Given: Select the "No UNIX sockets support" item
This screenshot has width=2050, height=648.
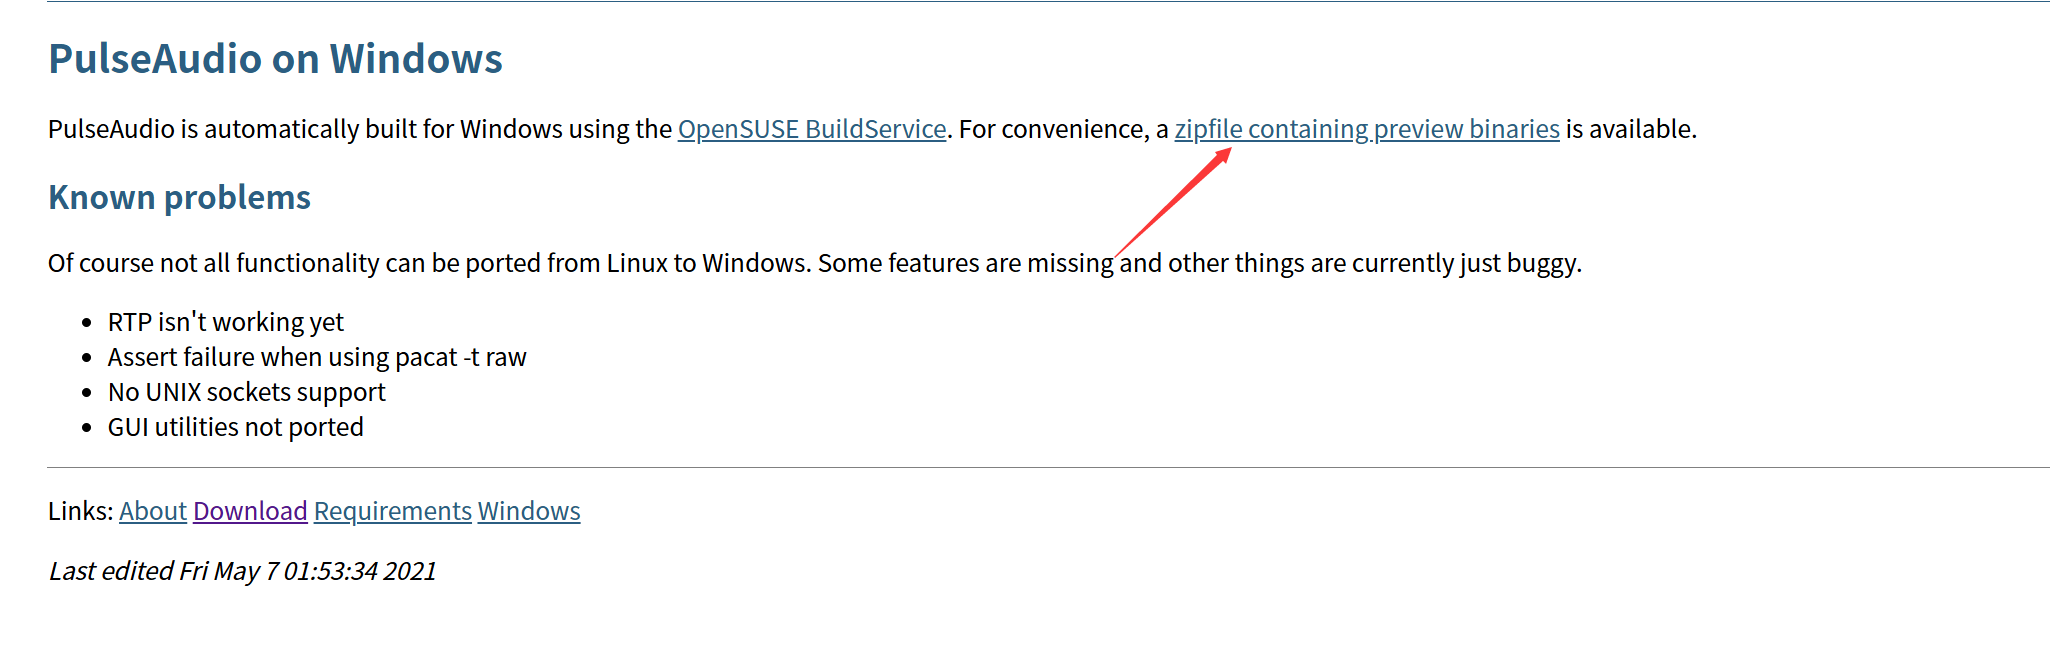Looking at the screenshot, I should tap(246, 392).
